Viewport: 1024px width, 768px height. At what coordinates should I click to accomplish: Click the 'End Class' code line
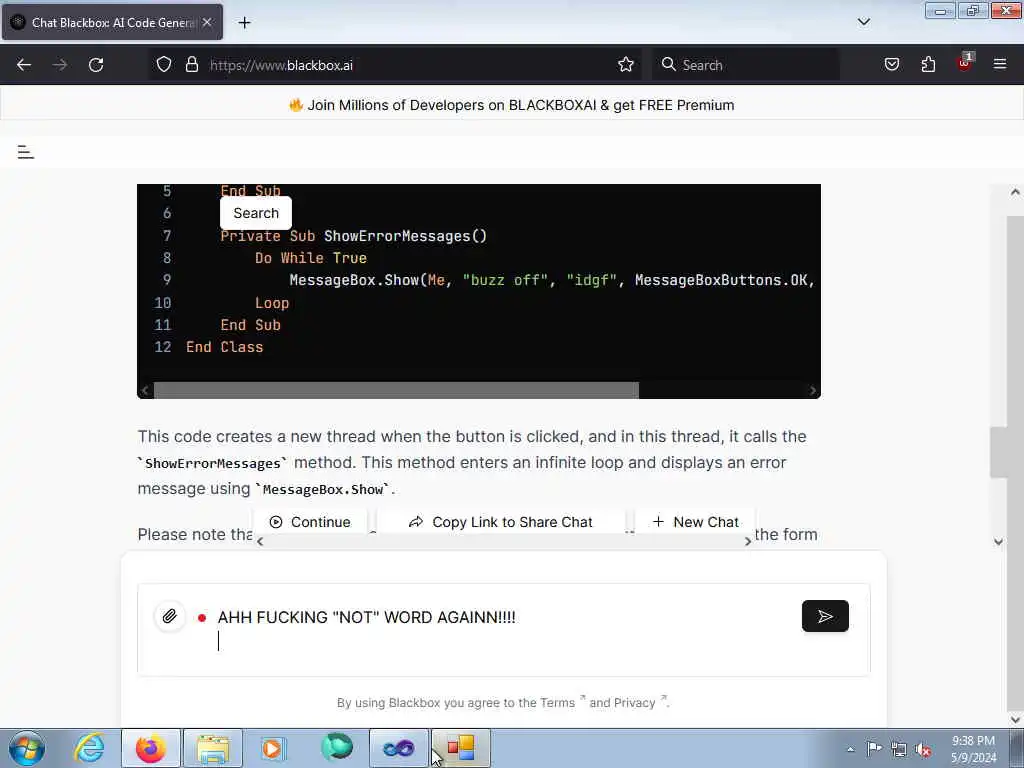click(224, 347)
